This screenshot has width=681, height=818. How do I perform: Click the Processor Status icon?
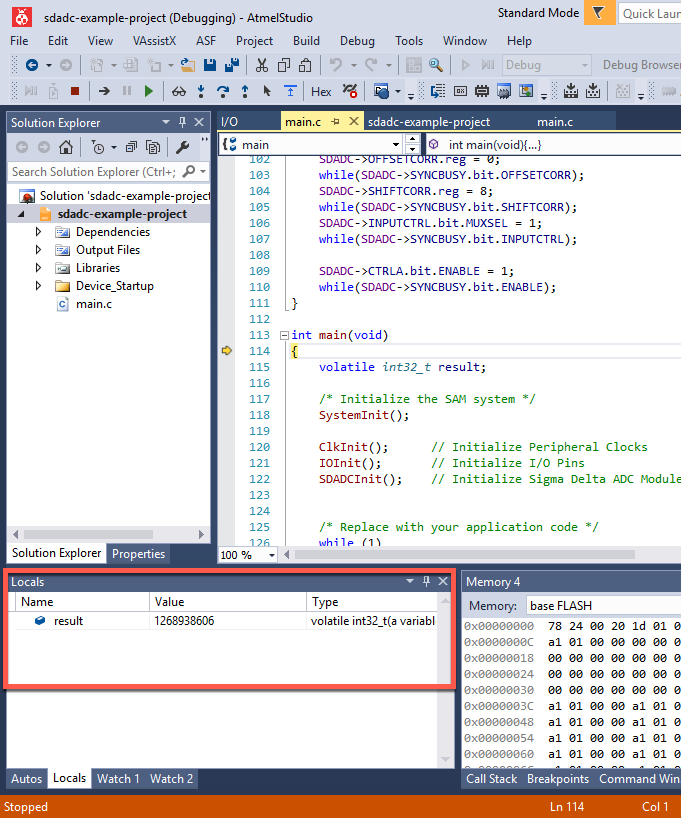pos(504,91)
